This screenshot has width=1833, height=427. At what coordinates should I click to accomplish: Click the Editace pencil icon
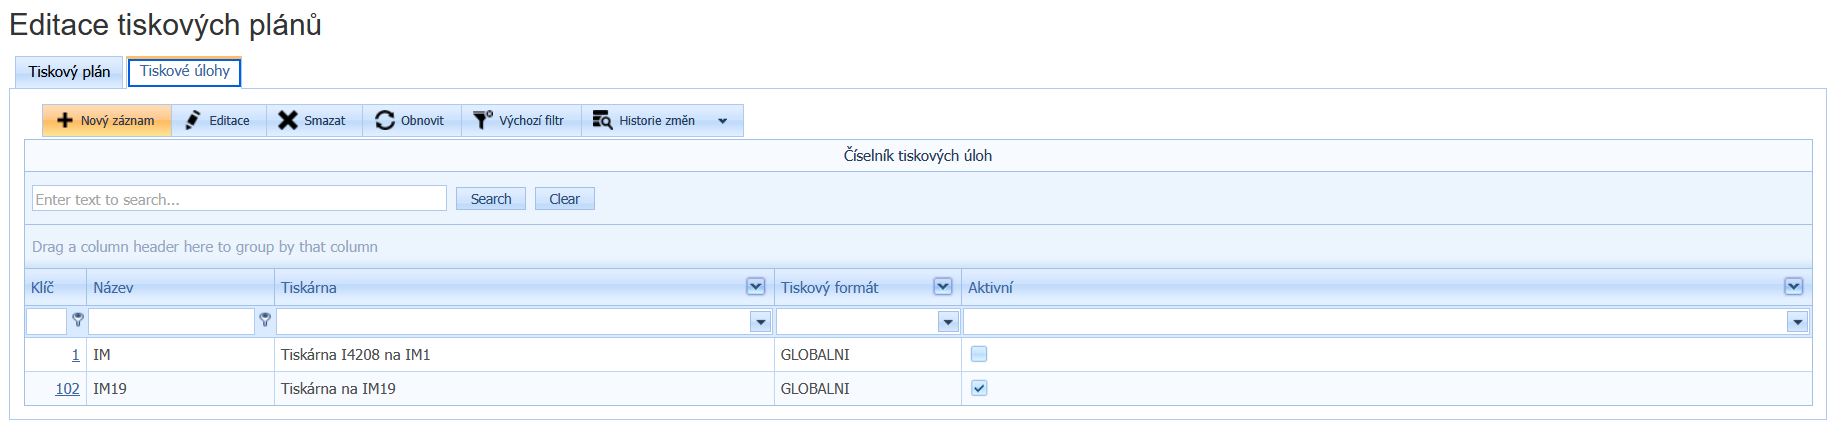(x=193, y=120)
